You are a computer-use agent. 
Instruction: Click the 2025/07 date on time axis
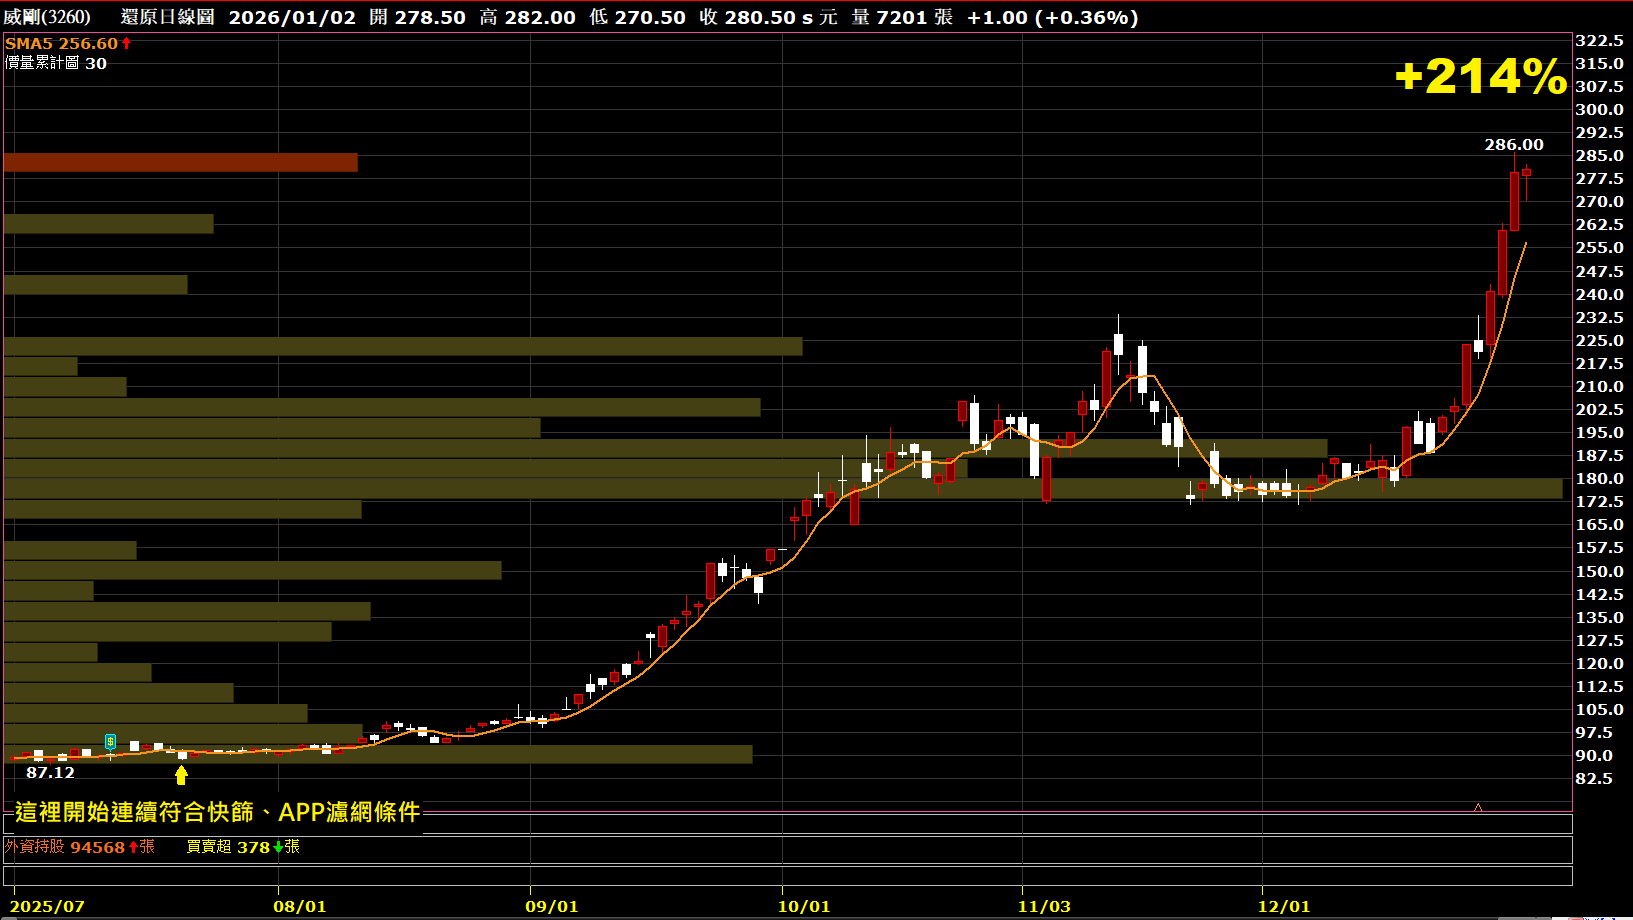tap(47, 906)
